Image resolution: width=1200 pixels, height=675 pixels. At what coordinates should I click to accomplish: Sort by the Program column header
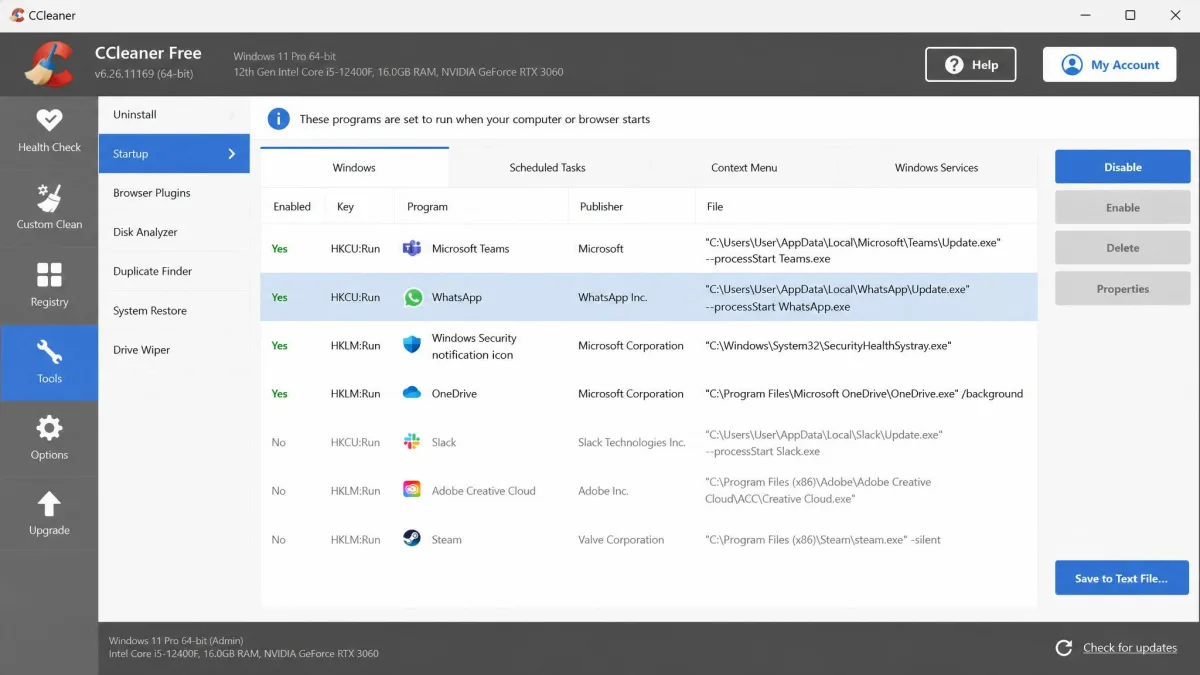pyautogui.click(x=427, y=207)
